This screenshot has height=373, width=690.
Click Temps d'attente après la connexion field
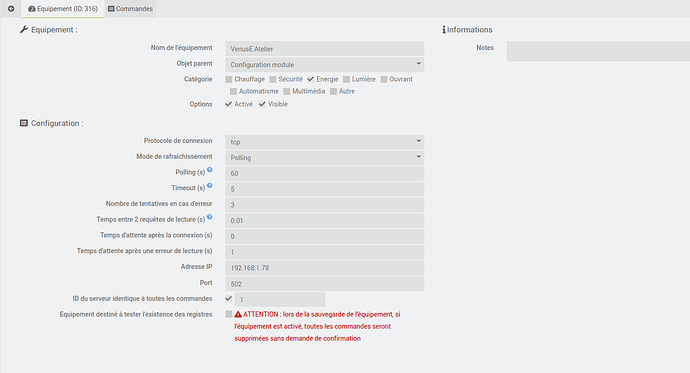point(325,236)
